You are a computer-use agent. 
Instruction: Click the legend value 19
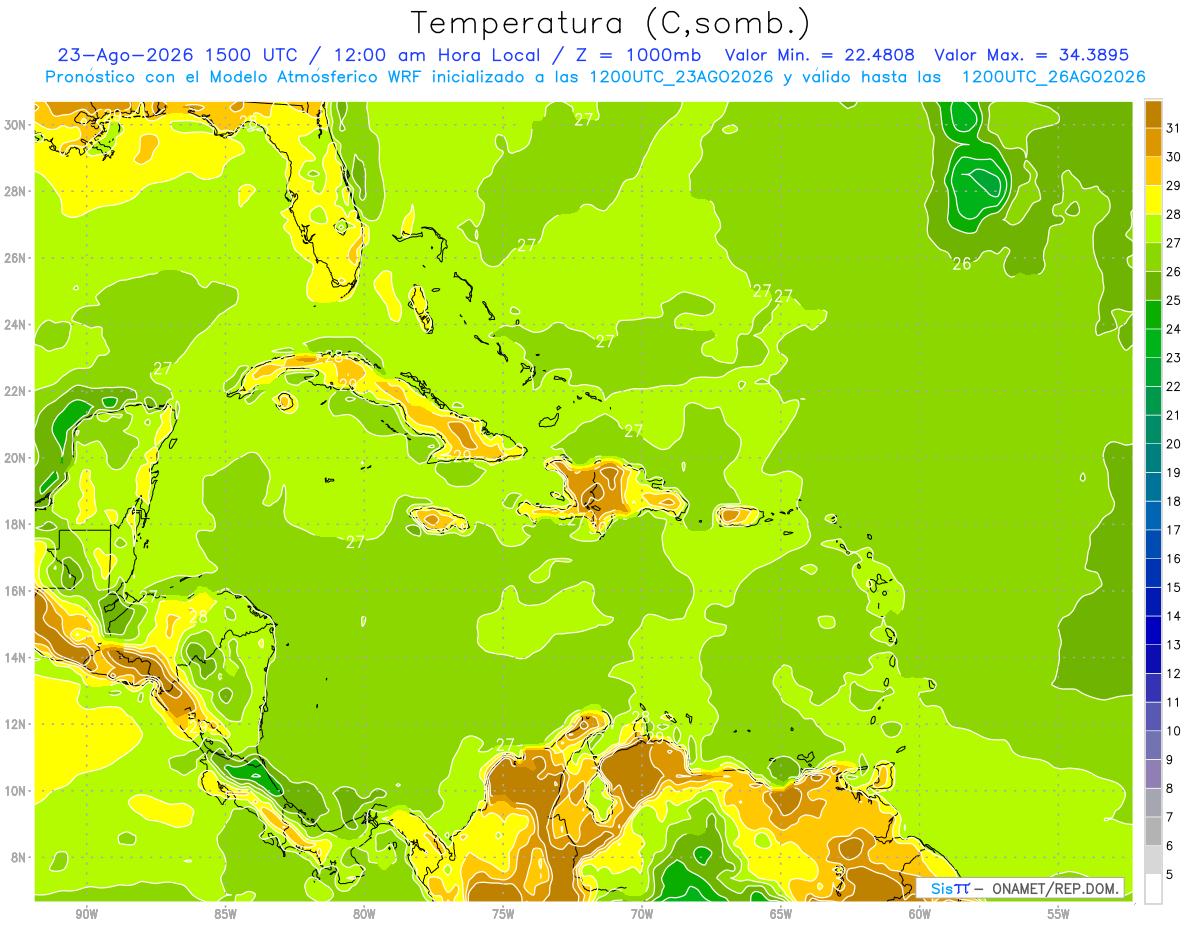click(x=1174, y=472)
